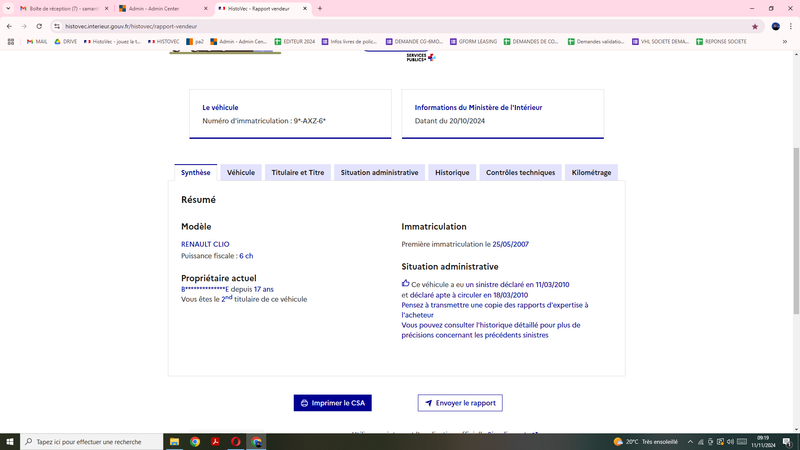Open the REPONSE SOCIETE bookmark

(721, 42)
